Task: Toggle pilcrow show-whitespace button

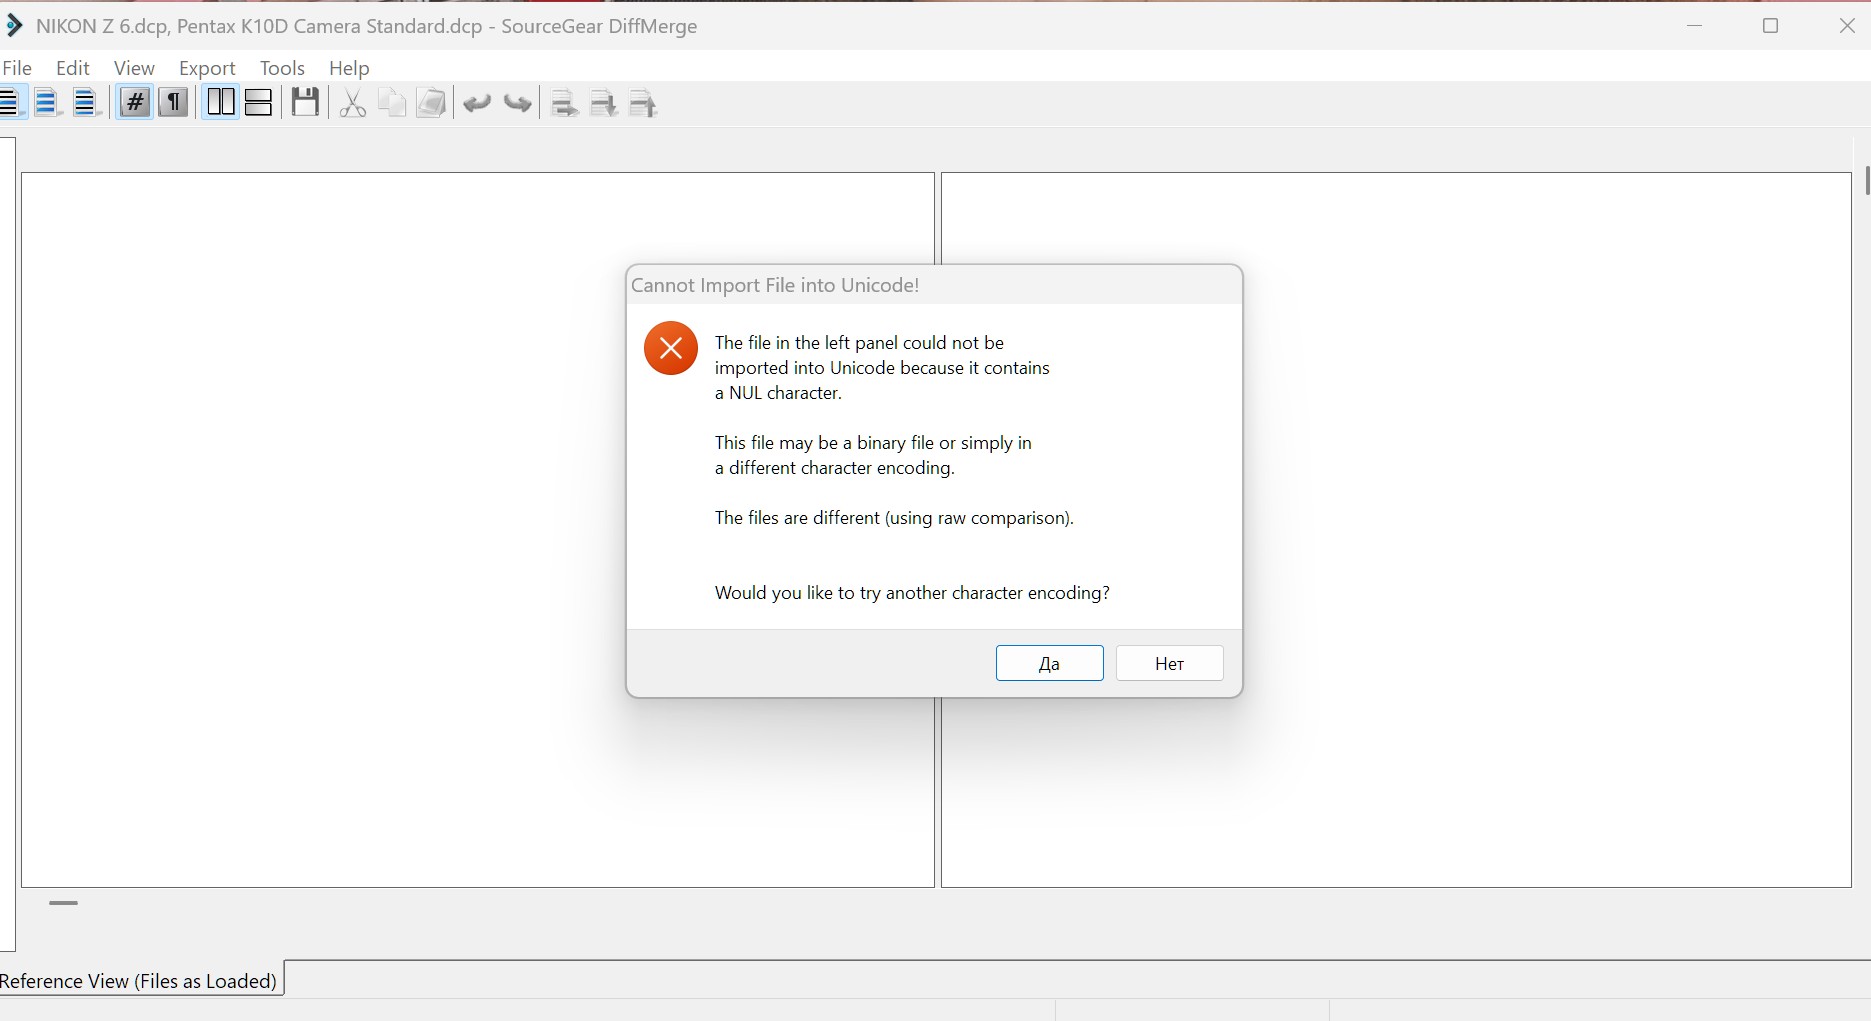Action: coord(174,103)
